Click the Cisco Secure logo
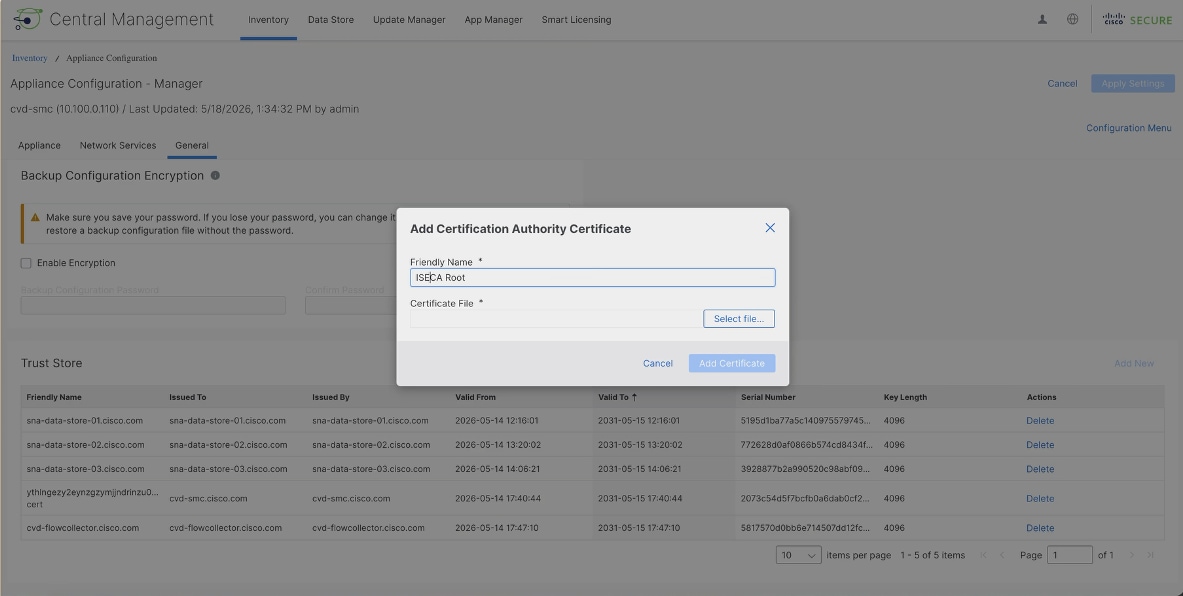 [1137, 20]
